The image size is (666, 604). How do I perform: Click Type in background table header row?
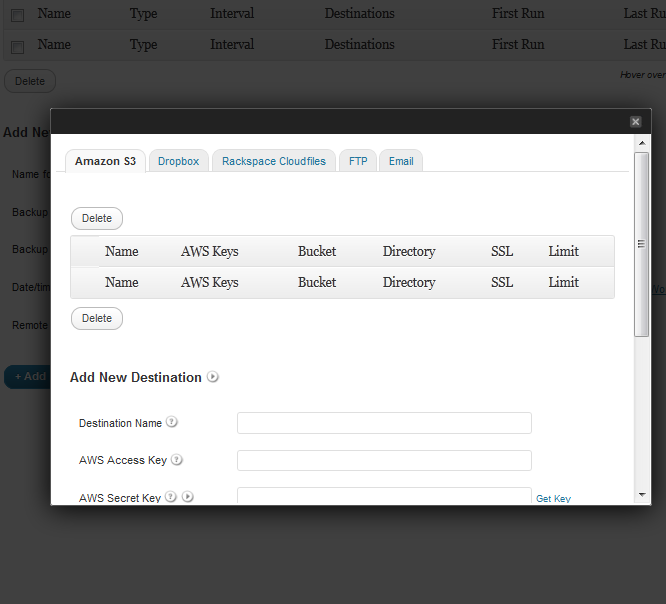click(144, 14)
